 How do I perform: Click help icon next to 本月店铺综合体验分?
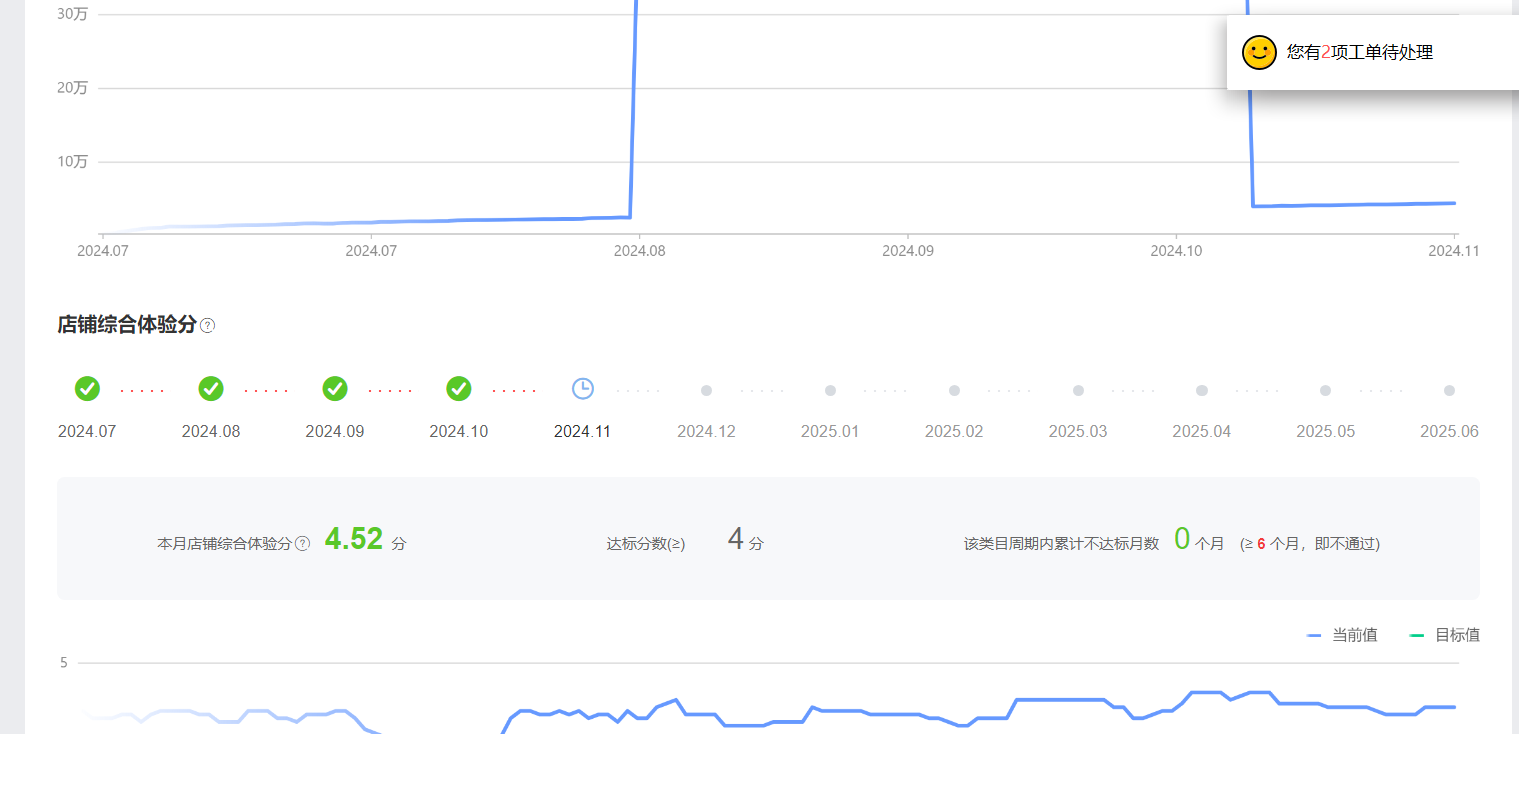[x=303, y=543]
